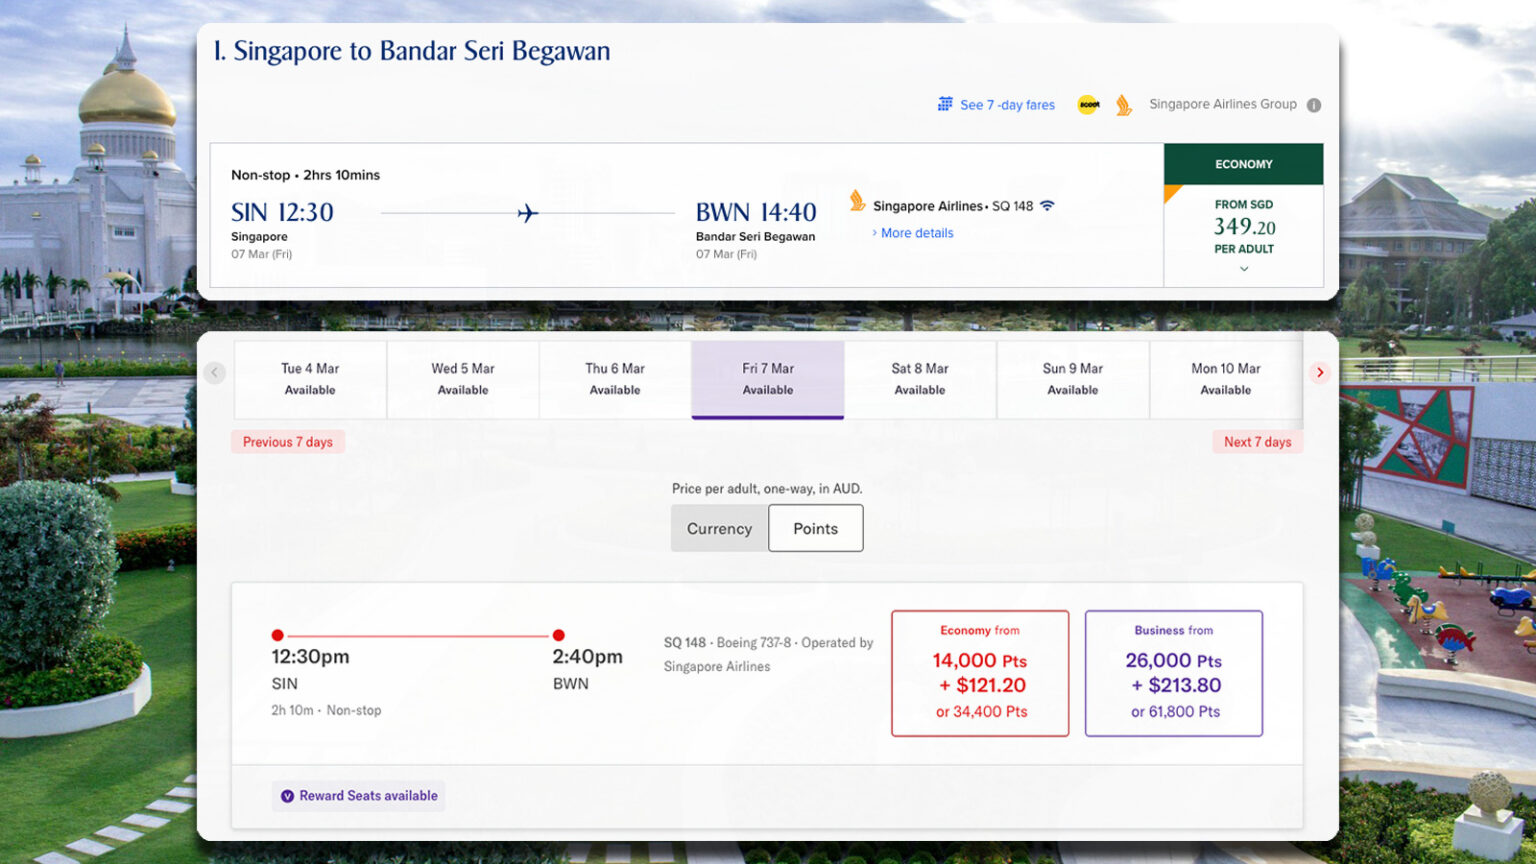Open the See 7-day fares link

pos(1007,105)
